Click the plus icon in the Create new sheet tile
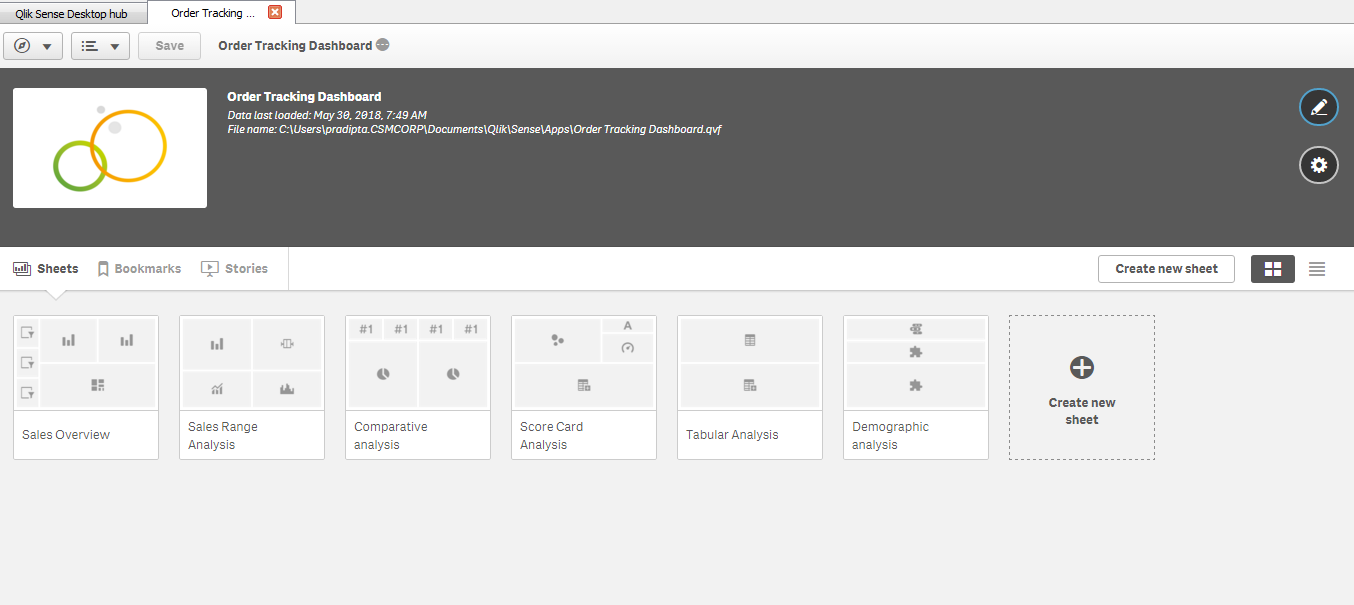This screenshot has width=1354, height=605. tap(1081, 367)
